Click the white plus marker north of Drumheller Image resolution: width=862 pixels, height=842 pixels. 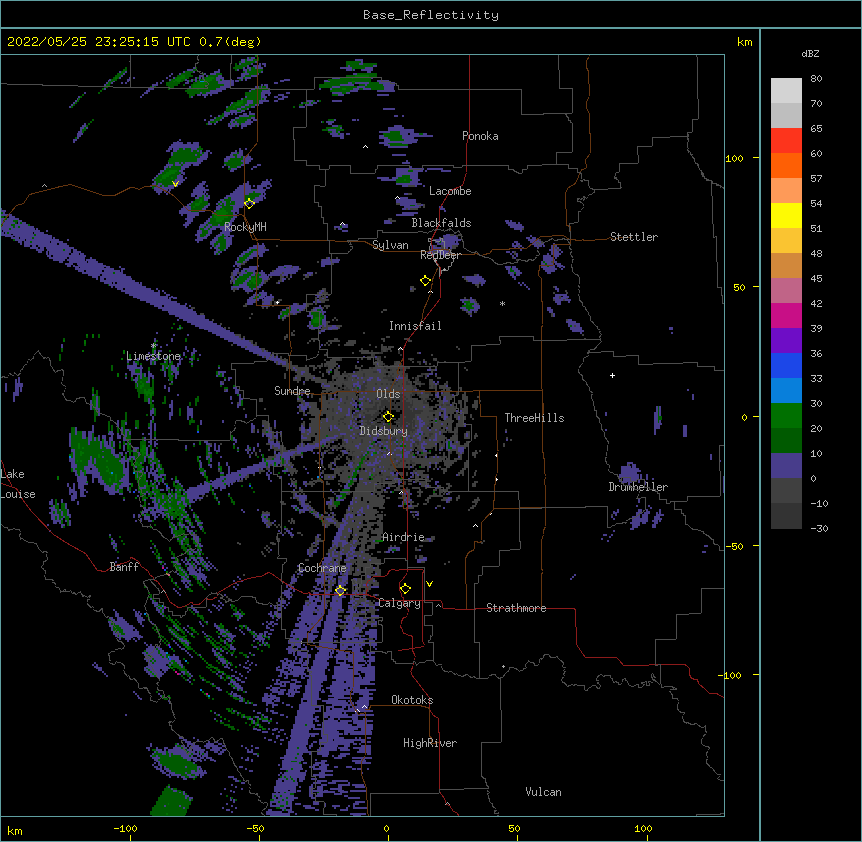pos(612,375)
